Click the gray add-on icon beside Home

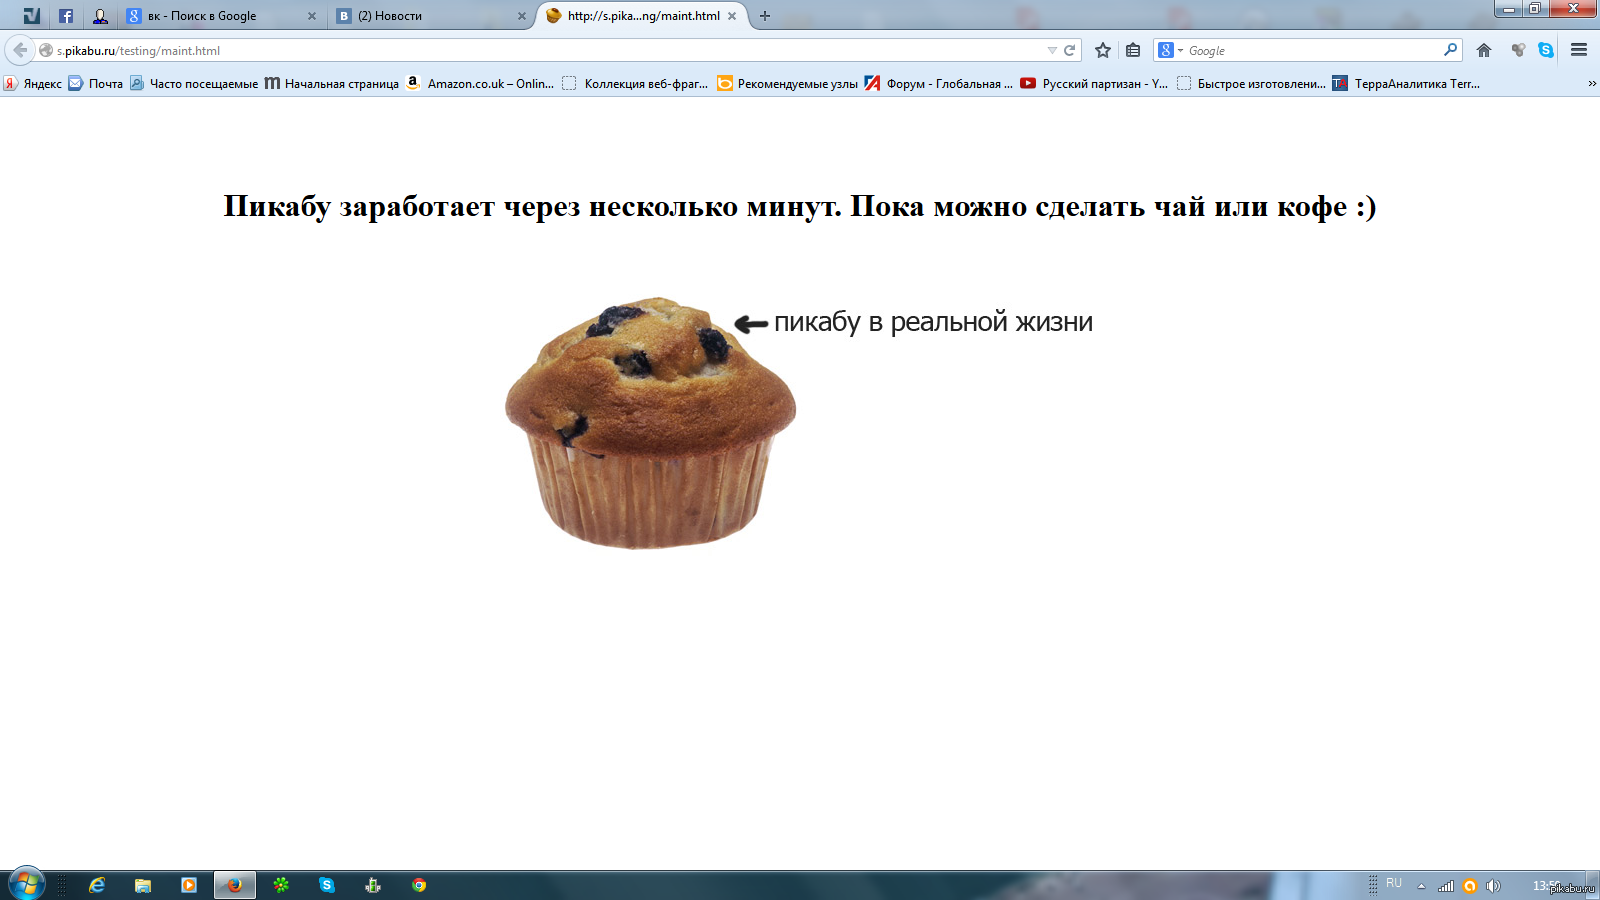point(1518,50)
